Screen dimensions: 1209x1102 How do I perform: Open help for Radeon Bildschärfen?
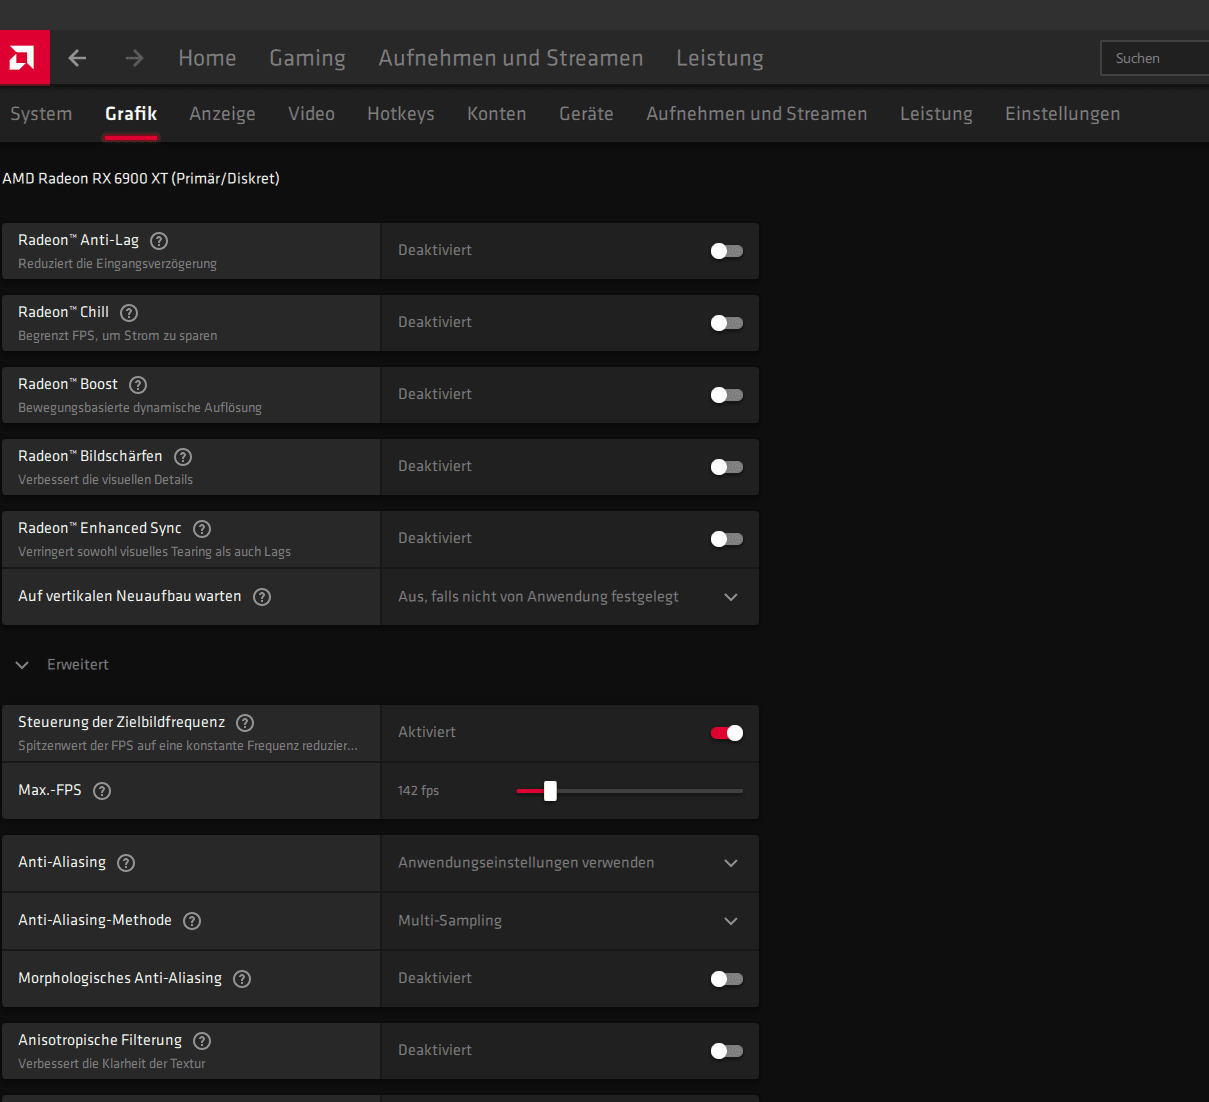(183, 457)
